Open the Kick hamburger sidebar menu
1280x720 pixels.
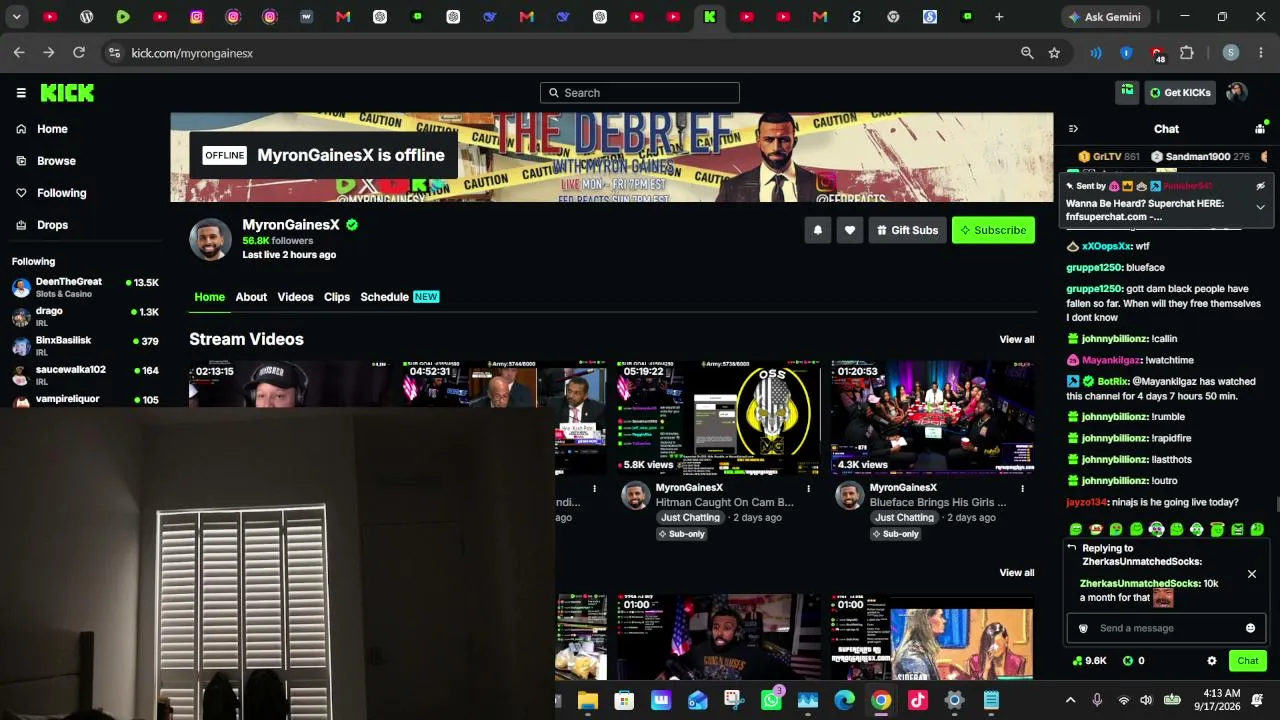21,93
